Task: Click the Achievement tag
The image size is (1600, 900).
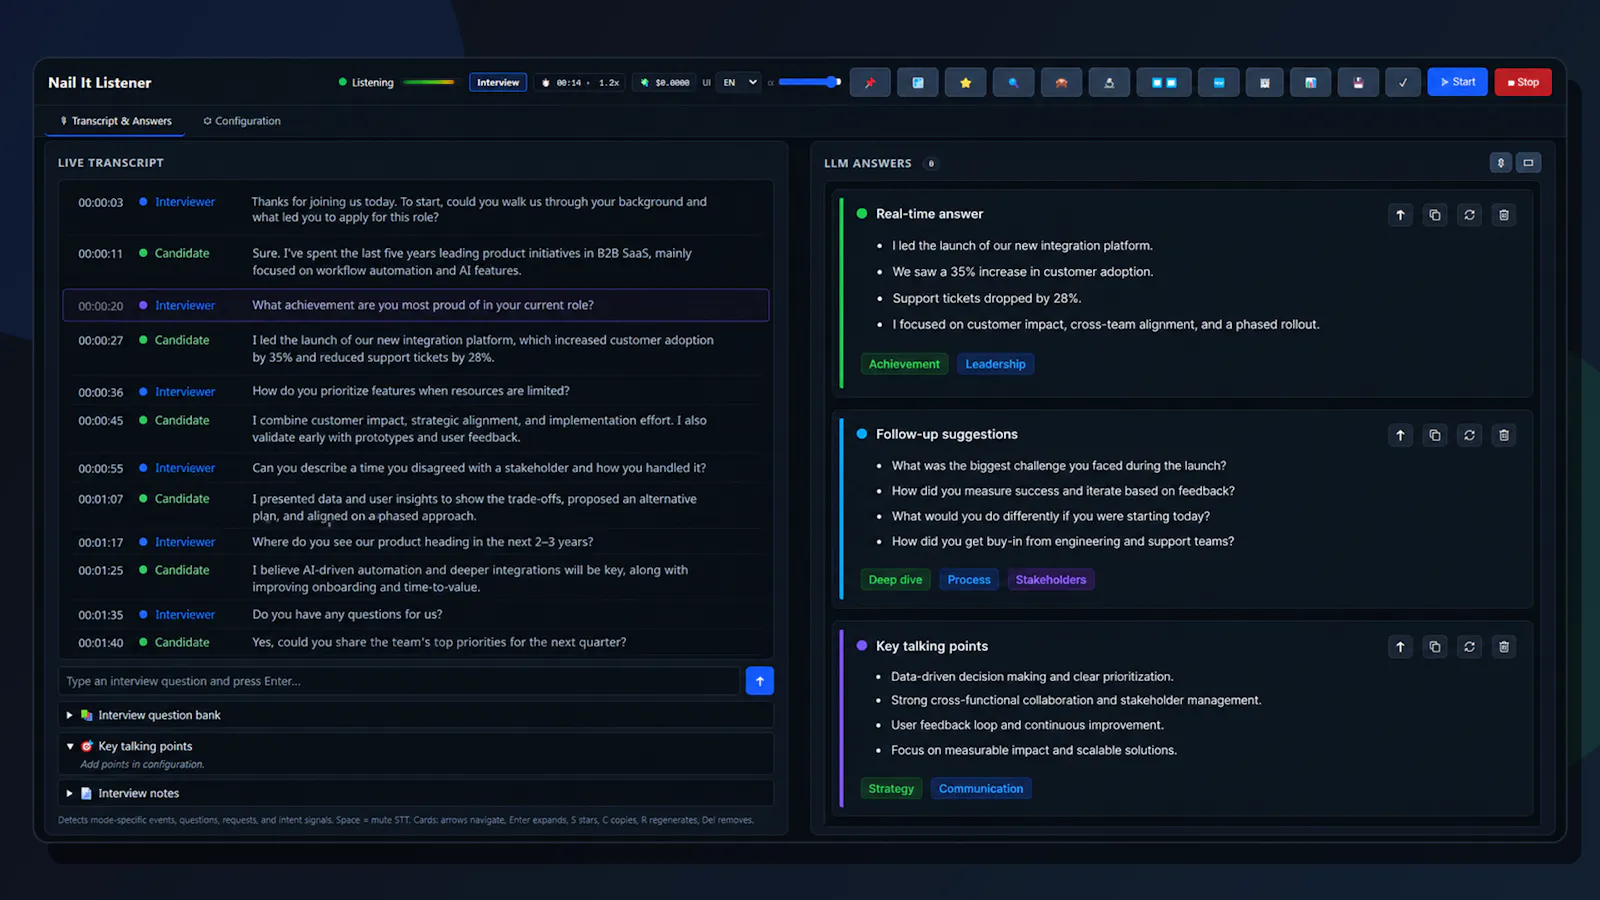Action: (904, 364)
